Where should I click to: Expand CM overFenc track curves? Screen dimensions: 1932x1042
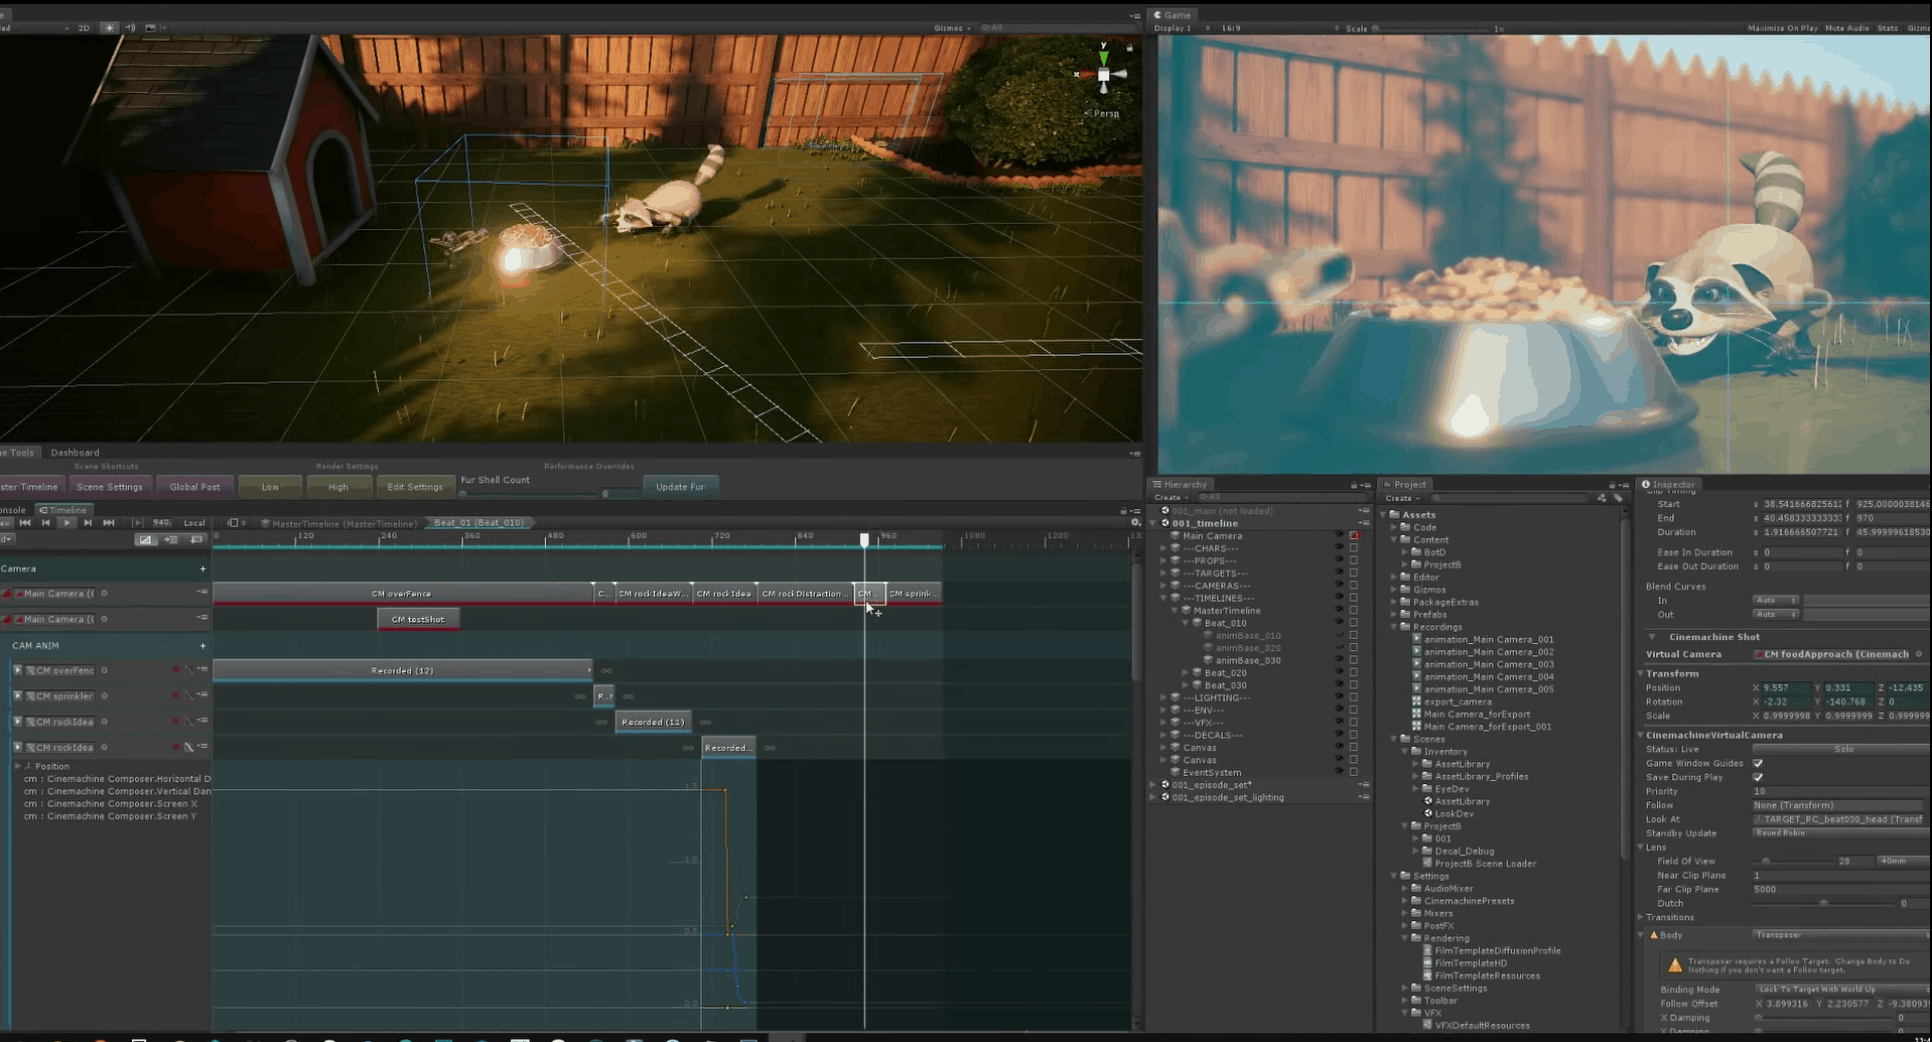[x=17, y=670]
